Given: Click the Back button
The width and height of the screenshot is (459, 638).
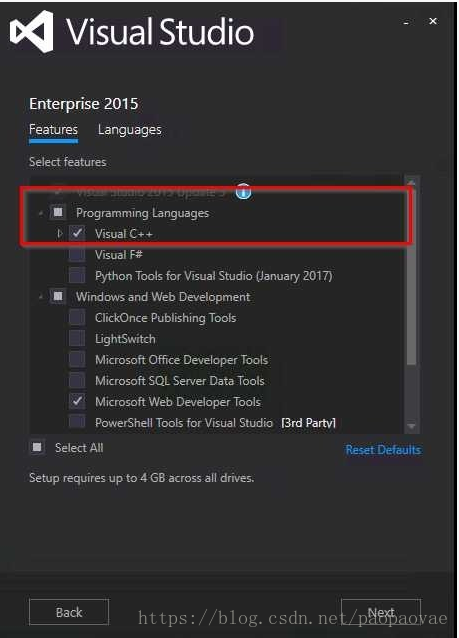Looking at the screenshot, I should coord(69,612).
